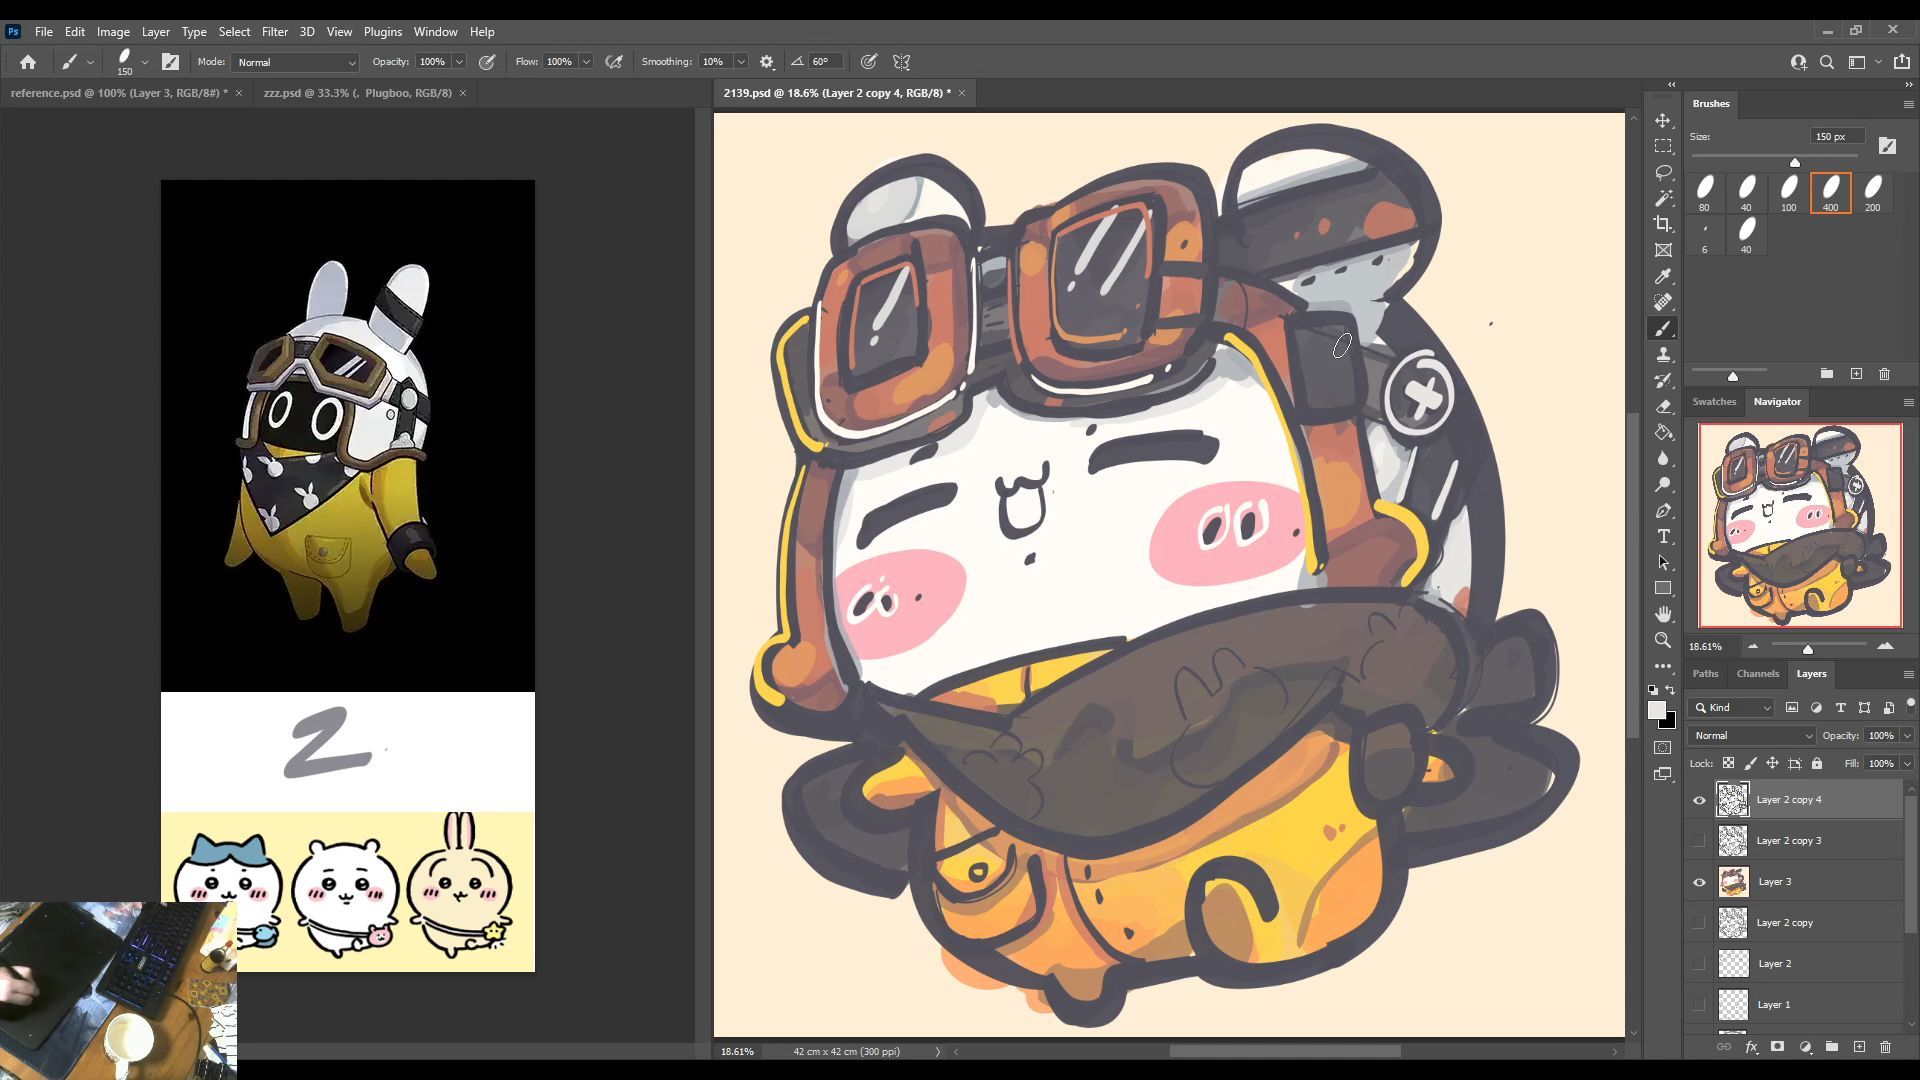Select the Crop tool
Image resolution: width=1920 pixels, height=1080 pixels.
pyautogui.click(x=1663, y=224)
